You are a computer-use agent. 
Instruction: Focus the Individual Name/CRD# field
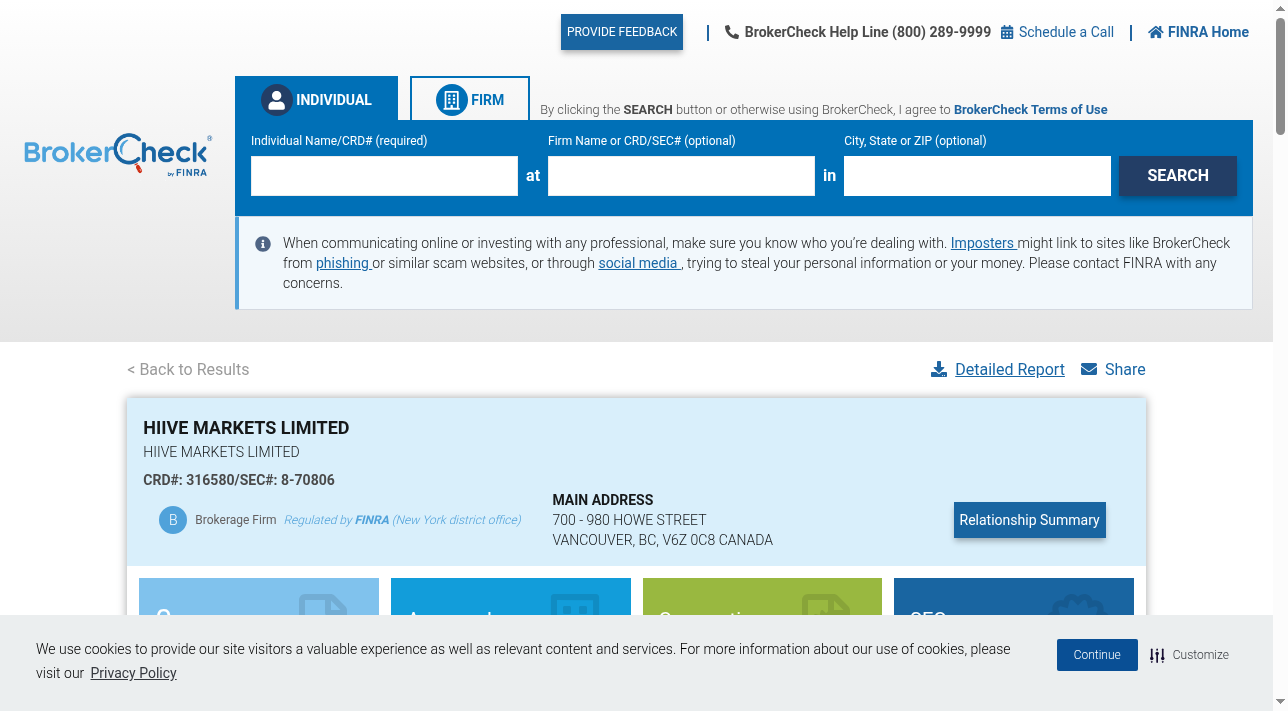pos(384,176)
